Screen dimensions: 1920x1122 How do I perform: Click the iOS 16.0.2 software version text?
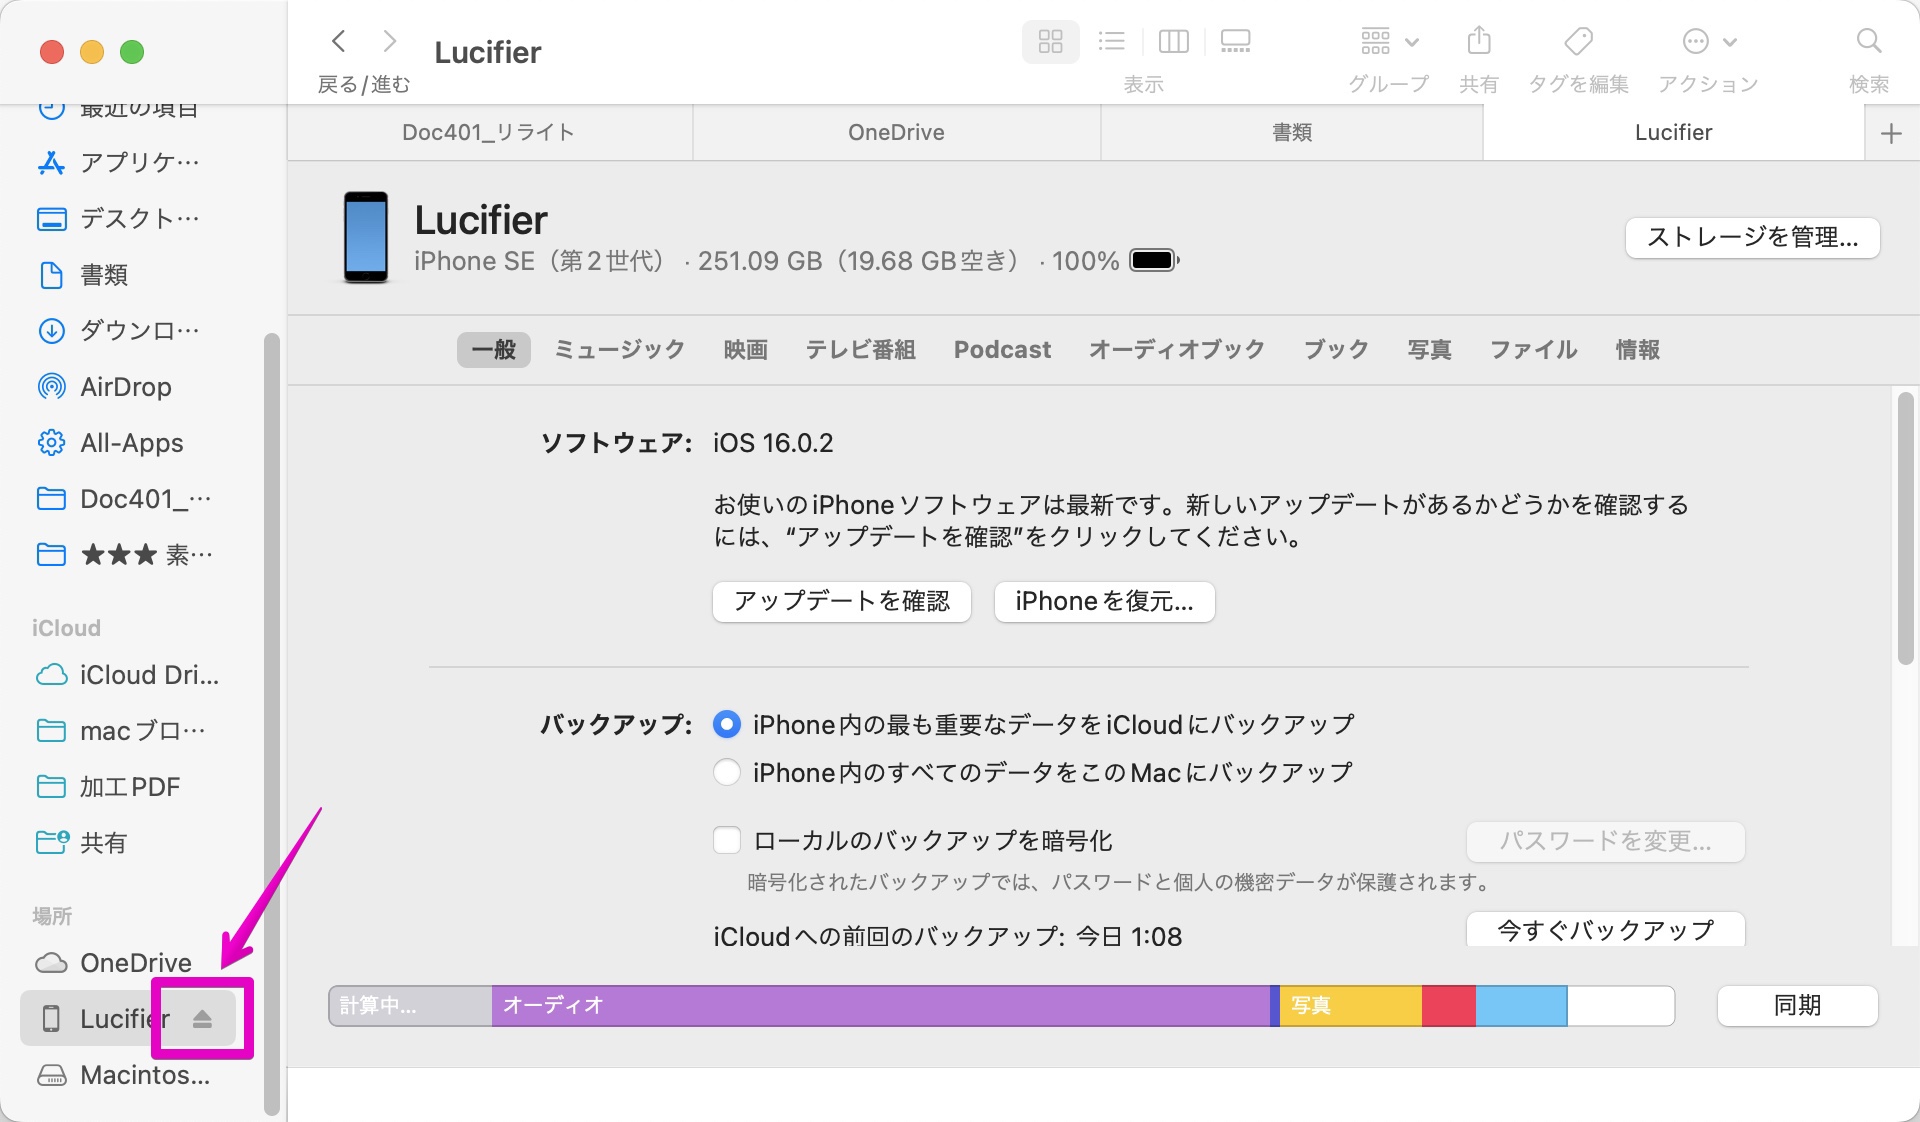click(773, 443)
